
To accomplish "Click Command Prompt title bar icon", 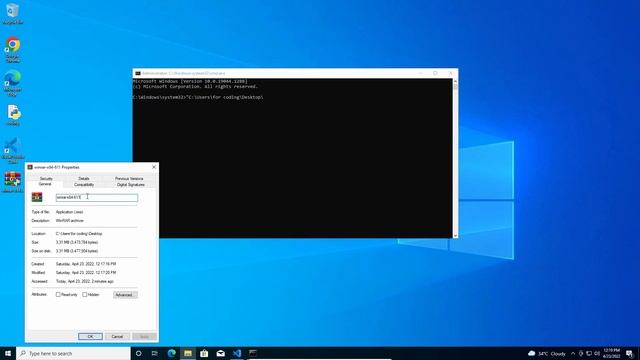I will [x=138, y=73].
